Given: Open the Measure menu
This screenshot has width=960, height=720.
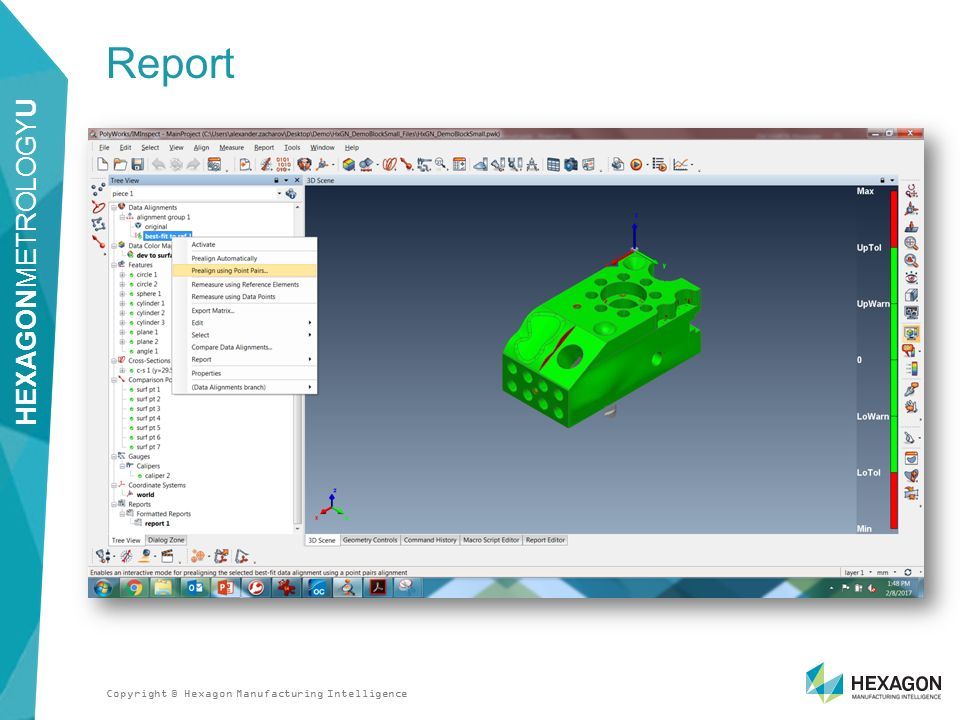Looking at the screenshot, I should click(x=231, y=148).
